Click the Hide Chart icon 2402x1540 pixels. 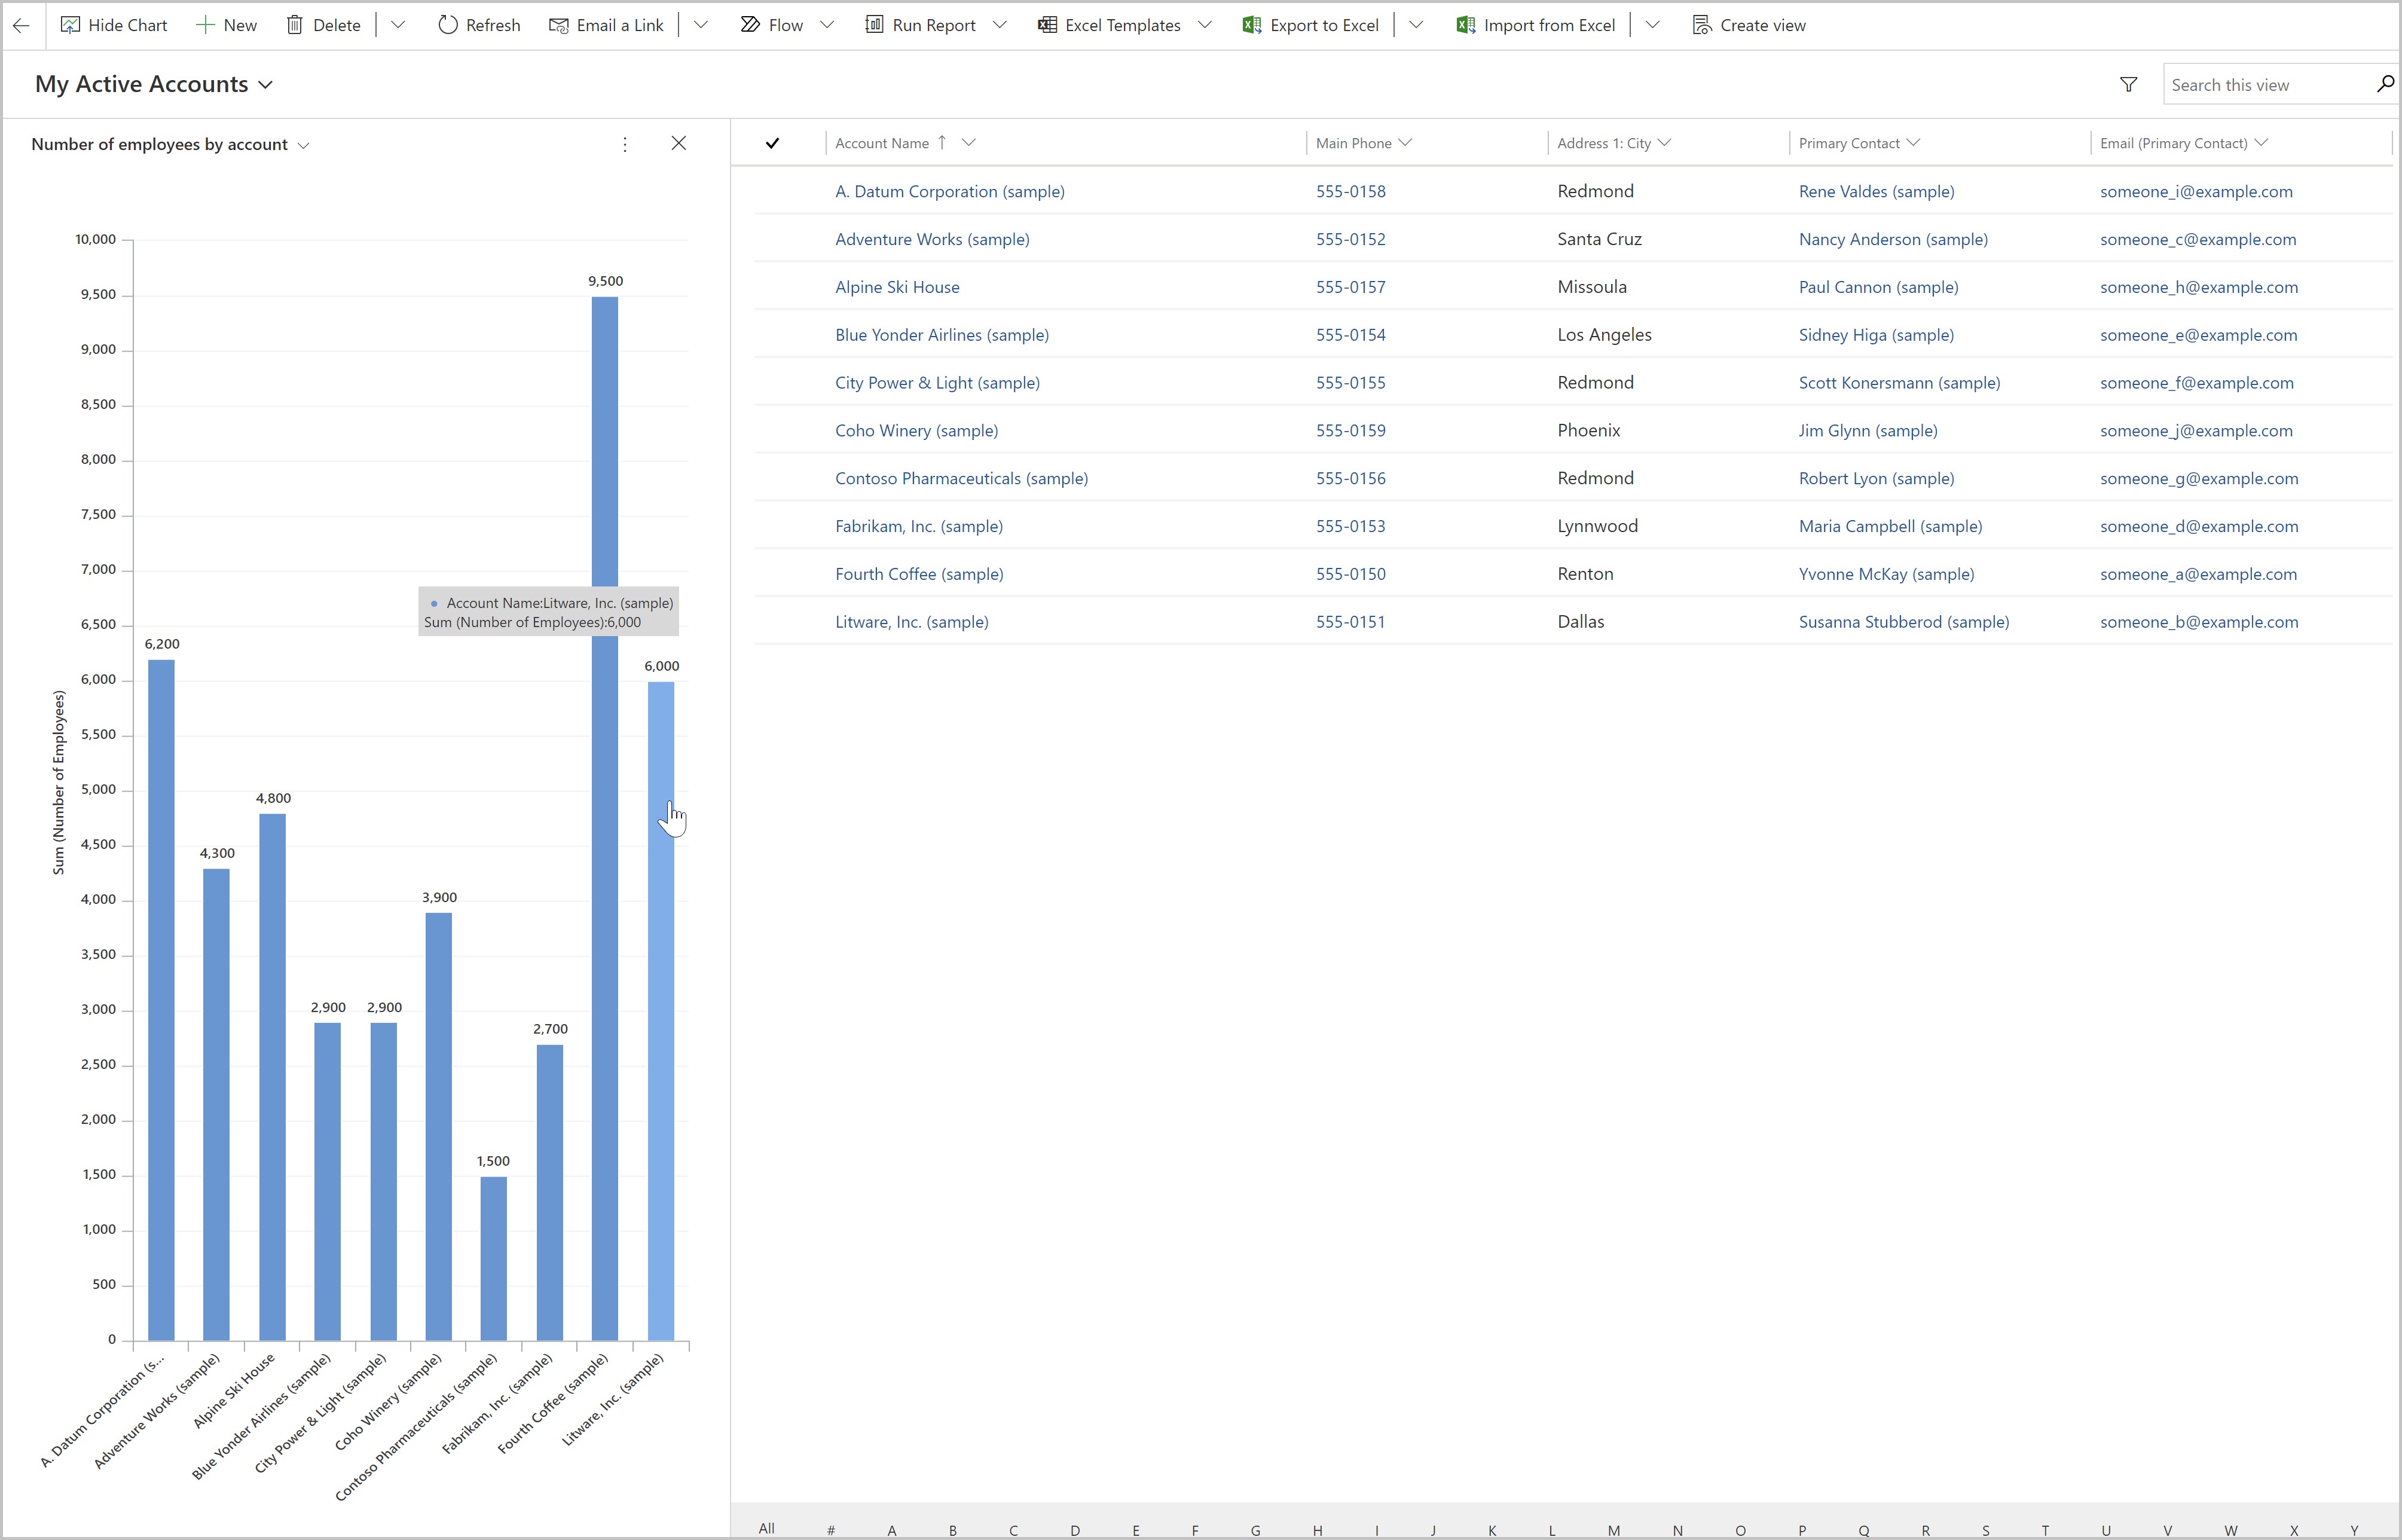70,25
